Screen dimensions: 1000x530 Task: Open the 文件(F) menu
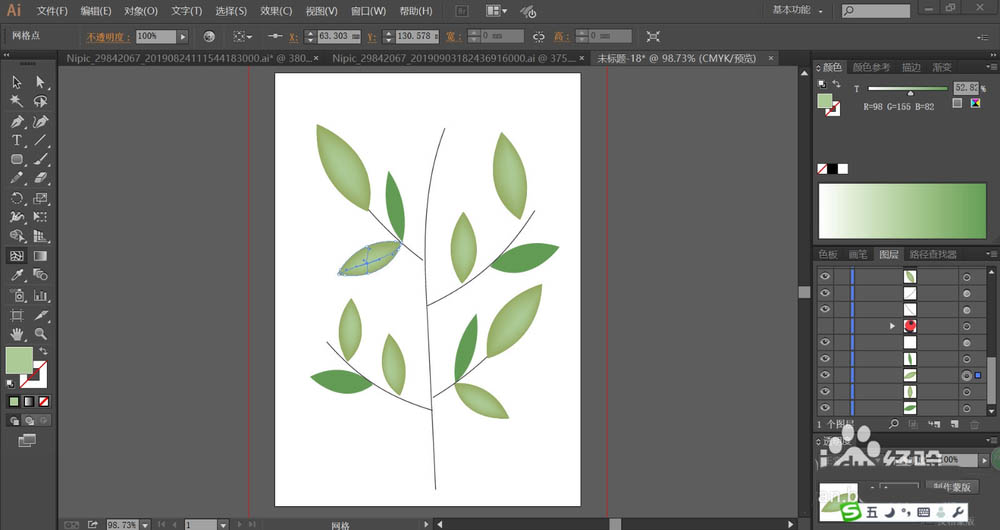point(52,11)
